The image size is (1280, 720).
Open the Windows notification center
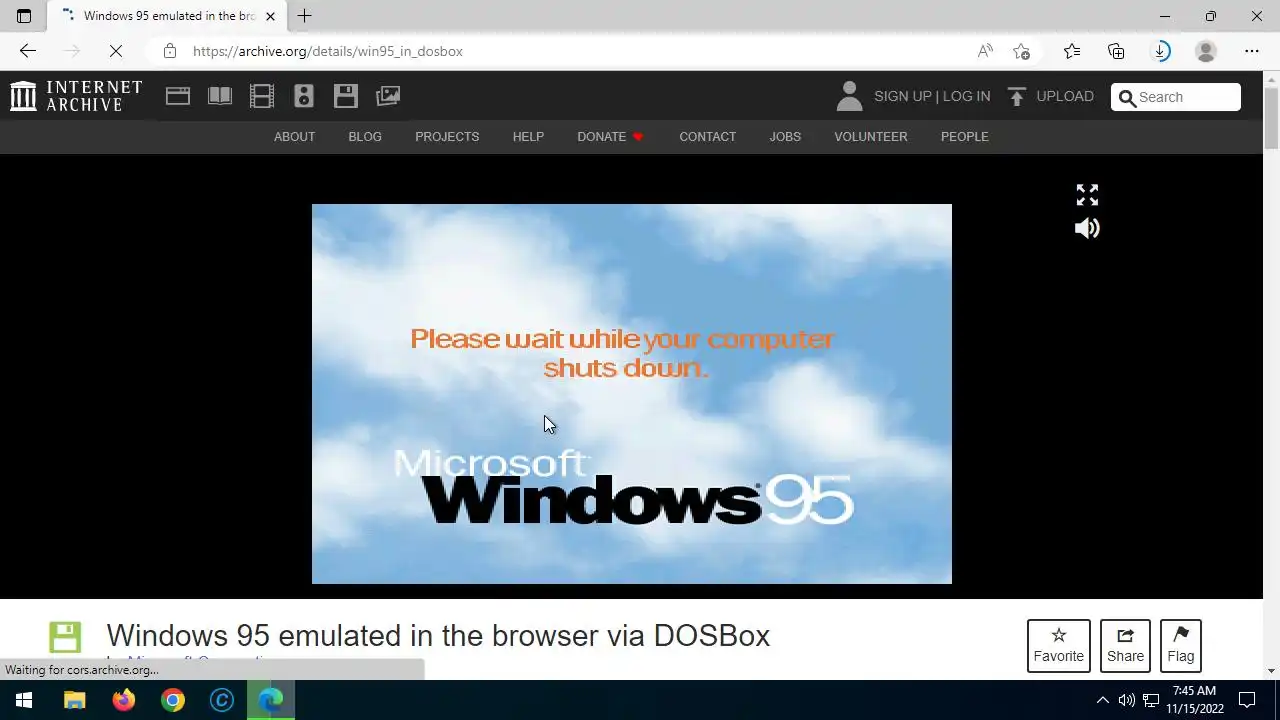pyautogui.click(x=1248, y=700)
